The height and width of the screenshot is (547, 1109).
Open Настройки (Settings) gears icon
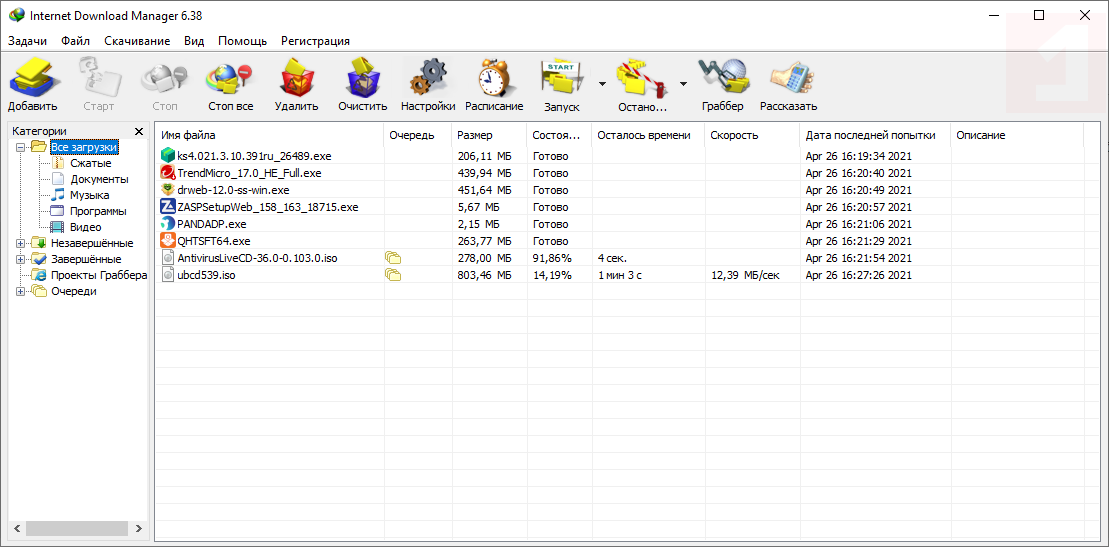pyautogui.click(x=428, y=78)
